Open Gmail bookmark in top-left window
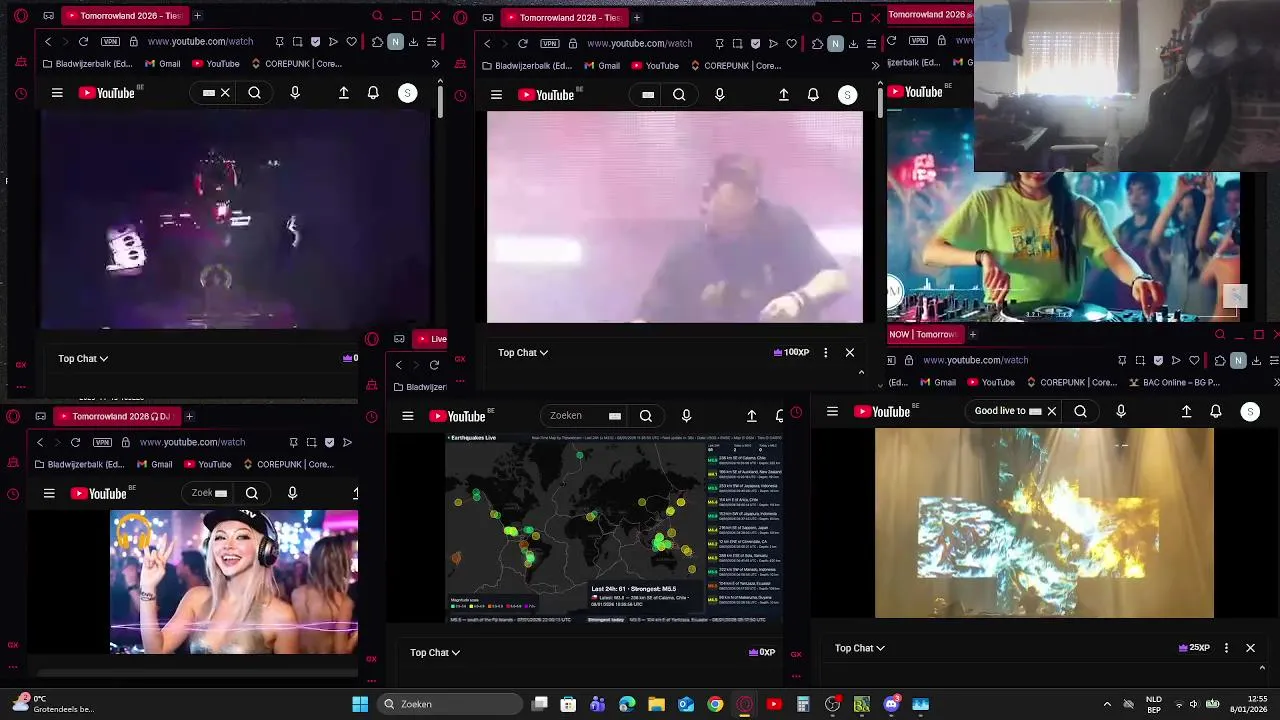Image resolution: width=1280 pixels, height=720 pixels. pyautogui.click(x=162, y=64)
